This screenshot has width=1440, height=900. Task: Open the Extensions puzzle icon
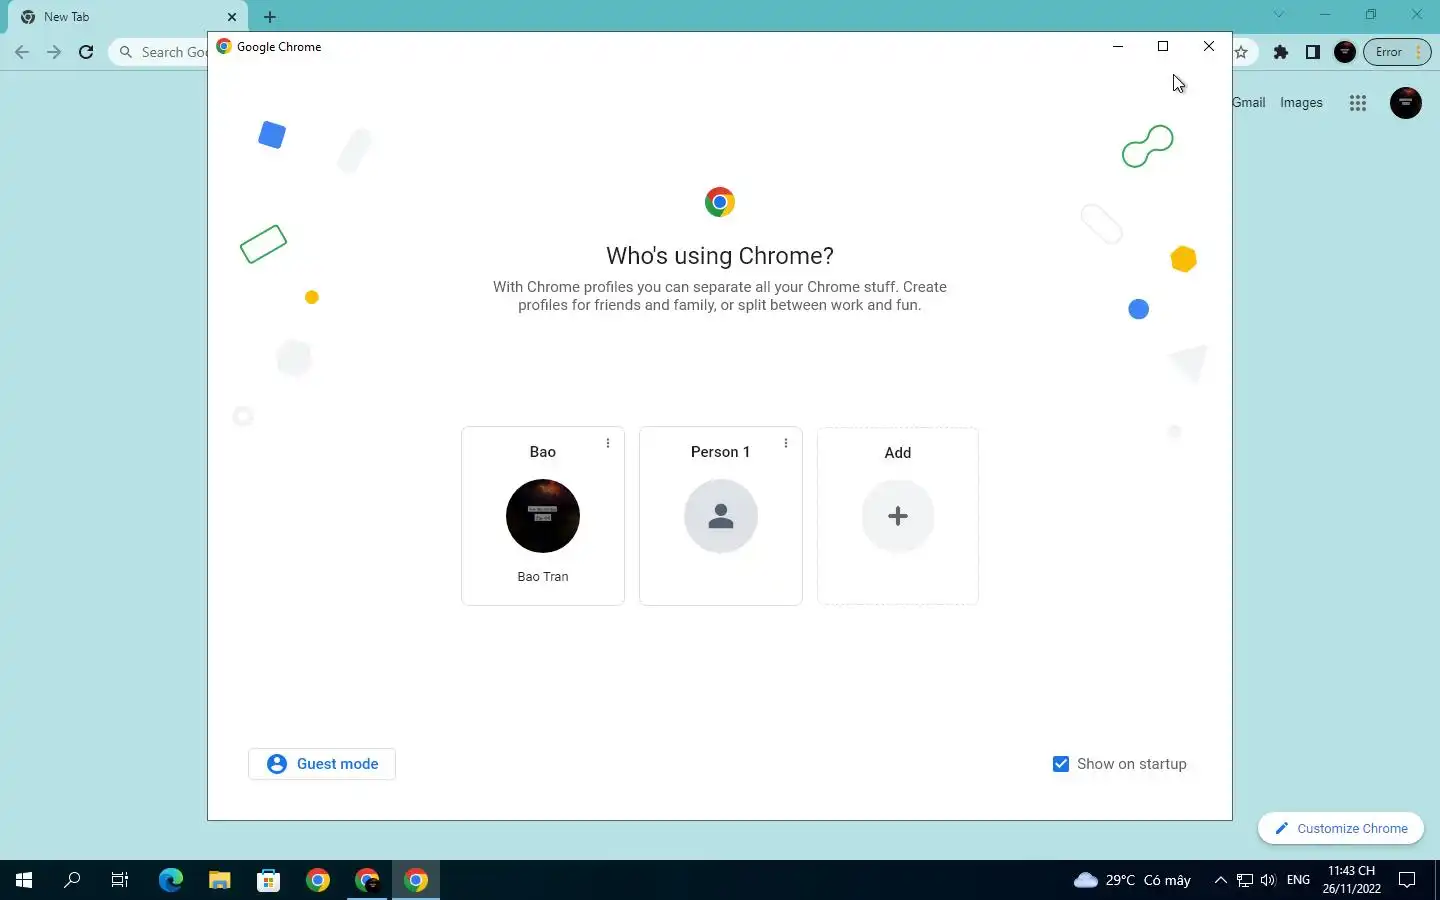[x=1281, y=52]
